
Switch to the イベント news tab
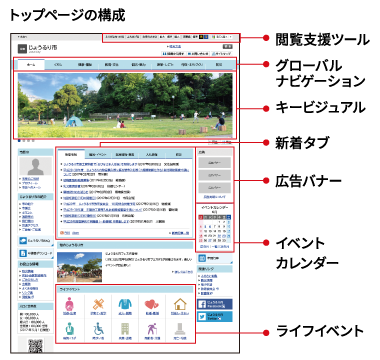[x=98, y=155]
